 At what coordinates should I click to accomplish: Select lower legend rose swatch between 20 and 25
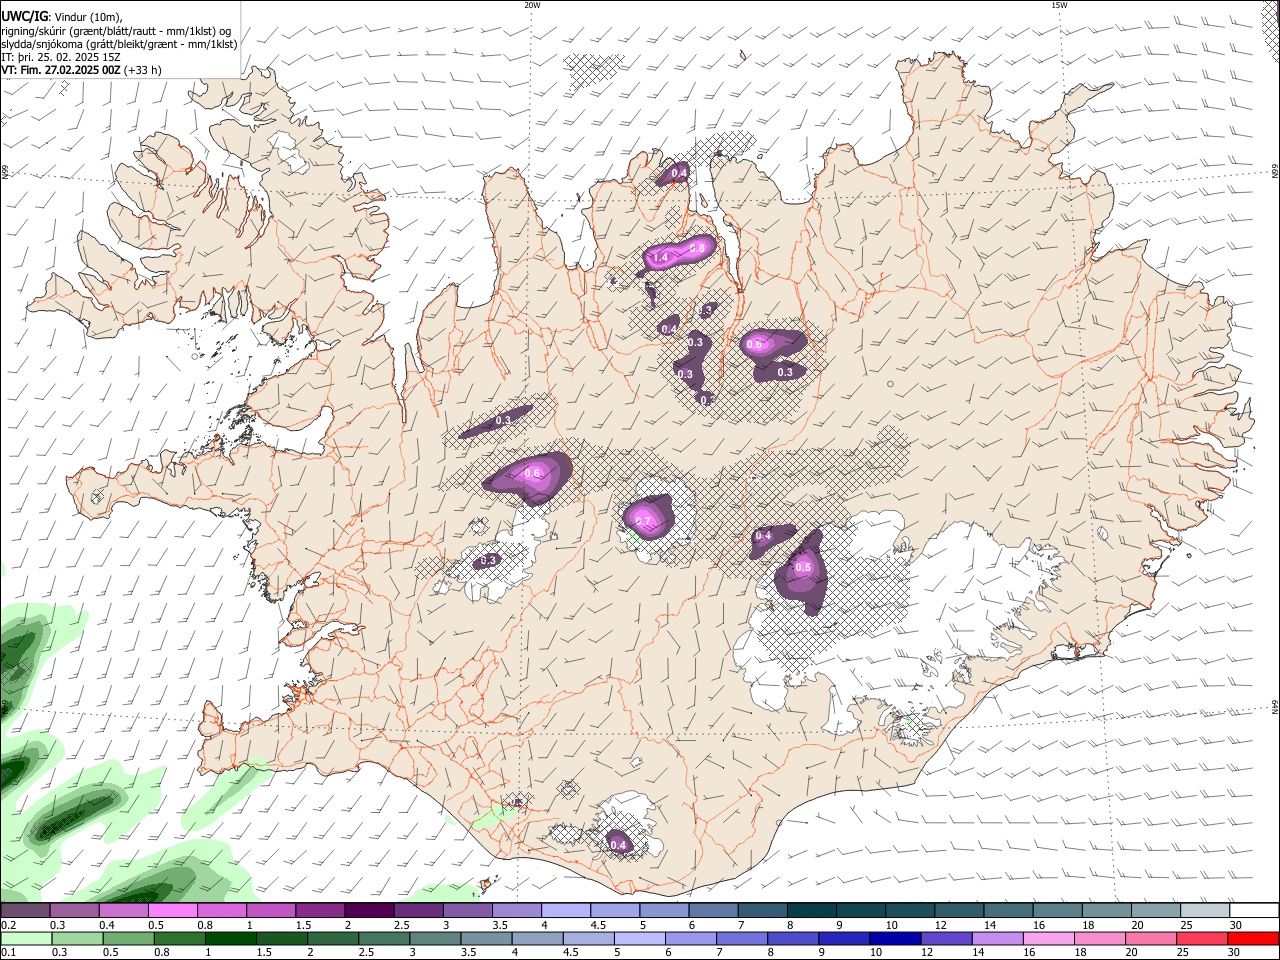[1152, 938]
